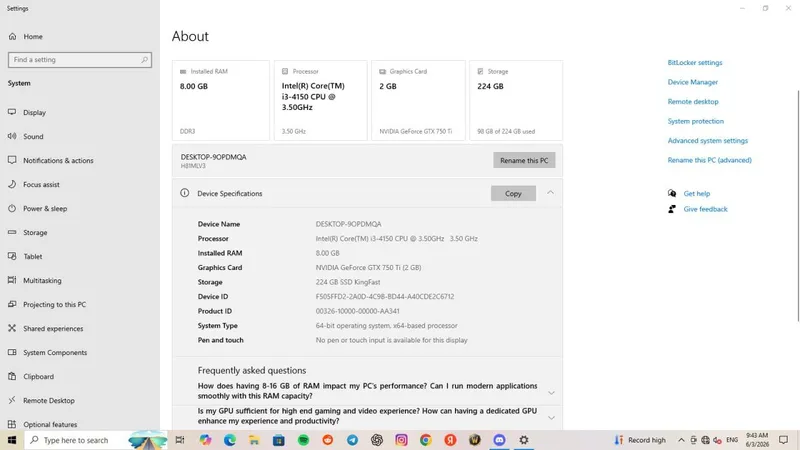Open Google Chrome from the taskbar
Viewport: 800px width, 450px height.
(x=426, y=440)
